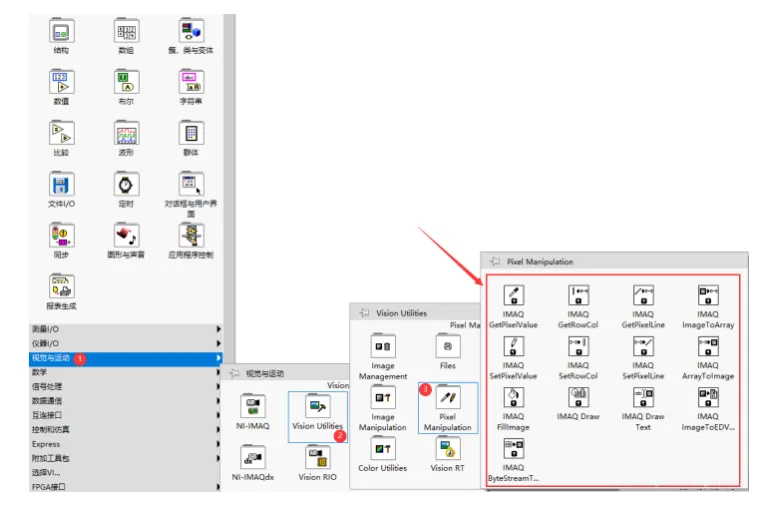The image size is (769, 513).
Task: Select the IMAQ ImageToArray VI
Action: 708,295
